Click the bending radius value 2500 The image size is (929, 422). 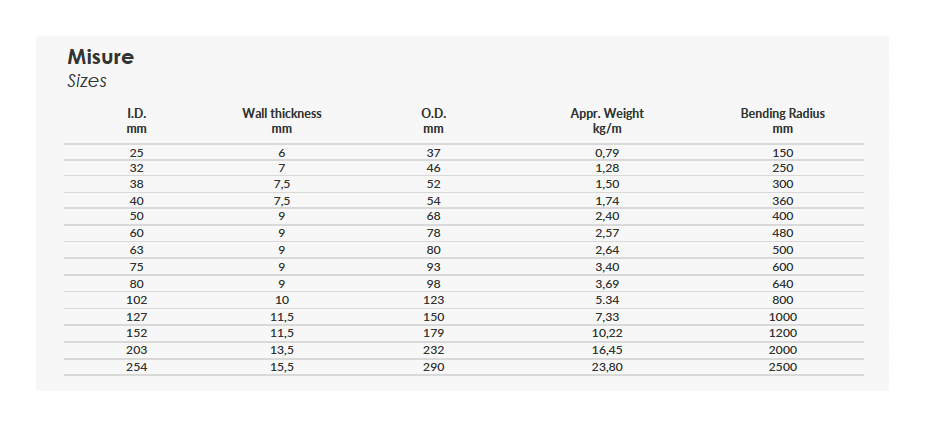pos(782,366)
